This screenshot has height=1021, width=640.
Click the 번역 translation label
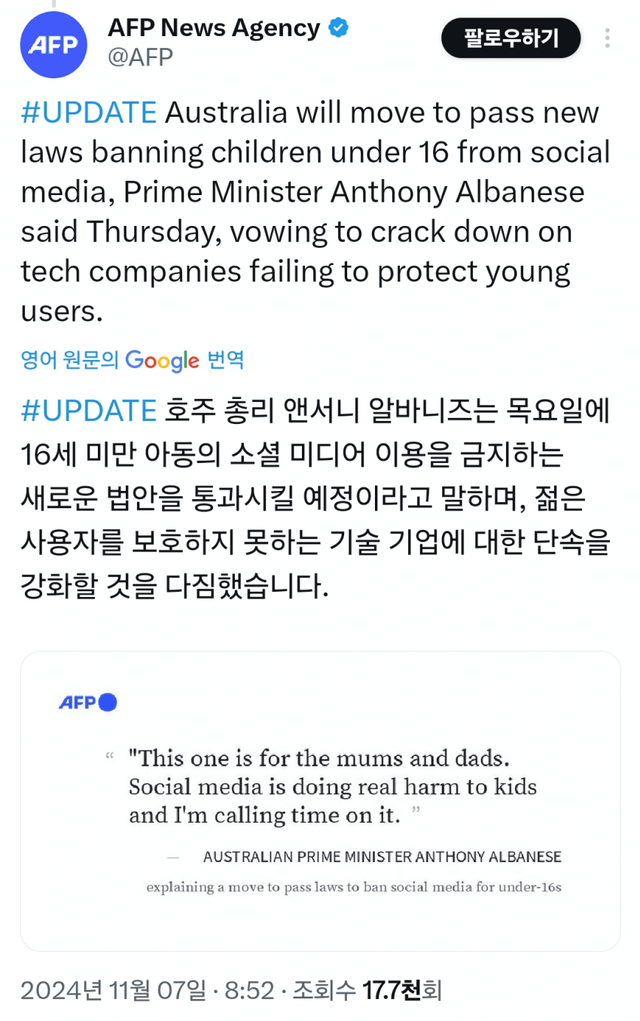(225, 360)
